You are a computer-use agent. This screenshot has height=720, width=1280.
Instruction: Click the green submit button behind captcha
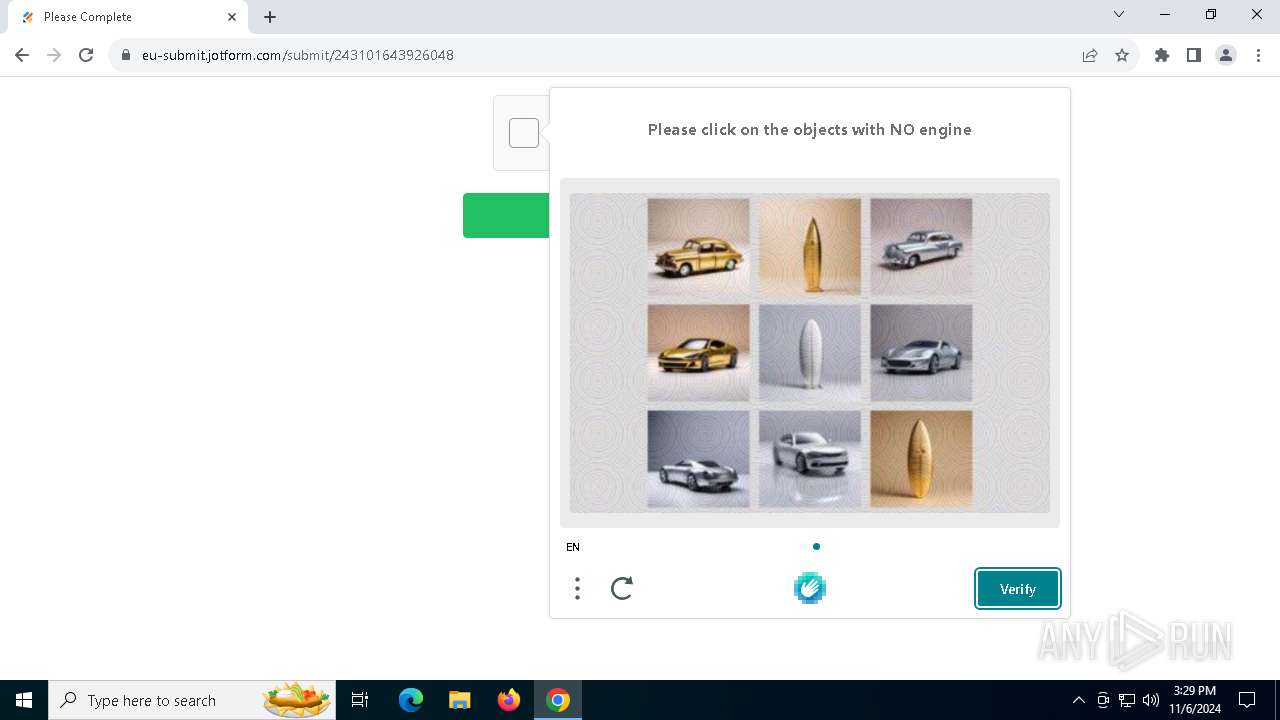506,216
